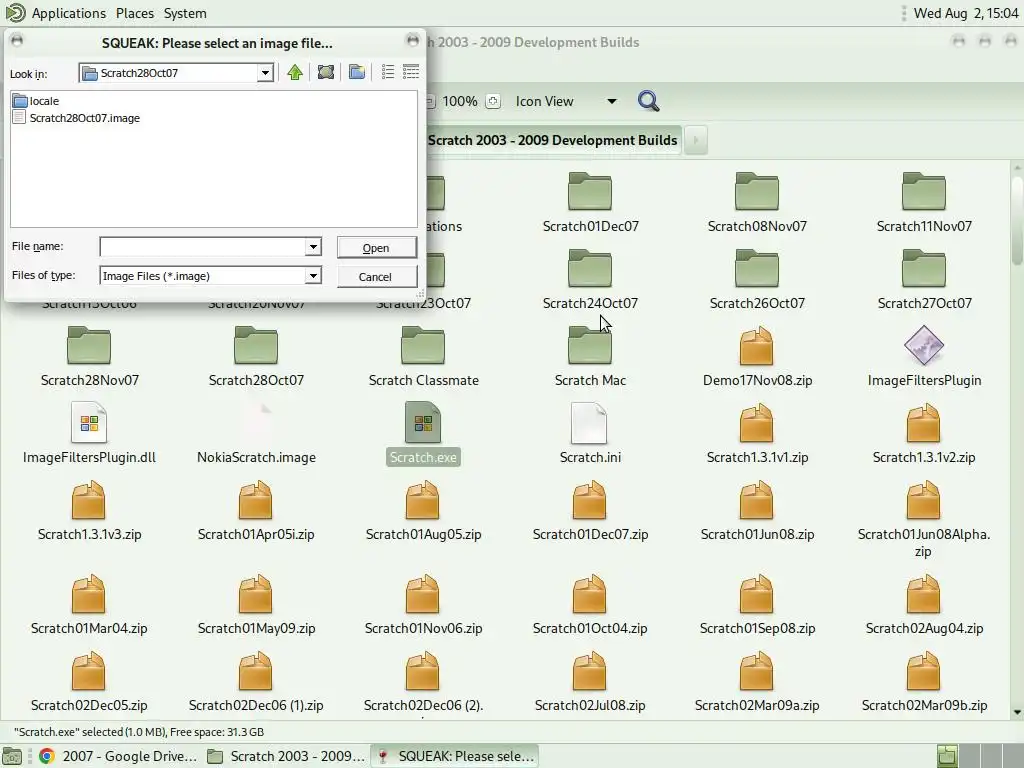Click the desktop icon in the SQUEAK dialog

pyautogui.click(x=325, y=72)
